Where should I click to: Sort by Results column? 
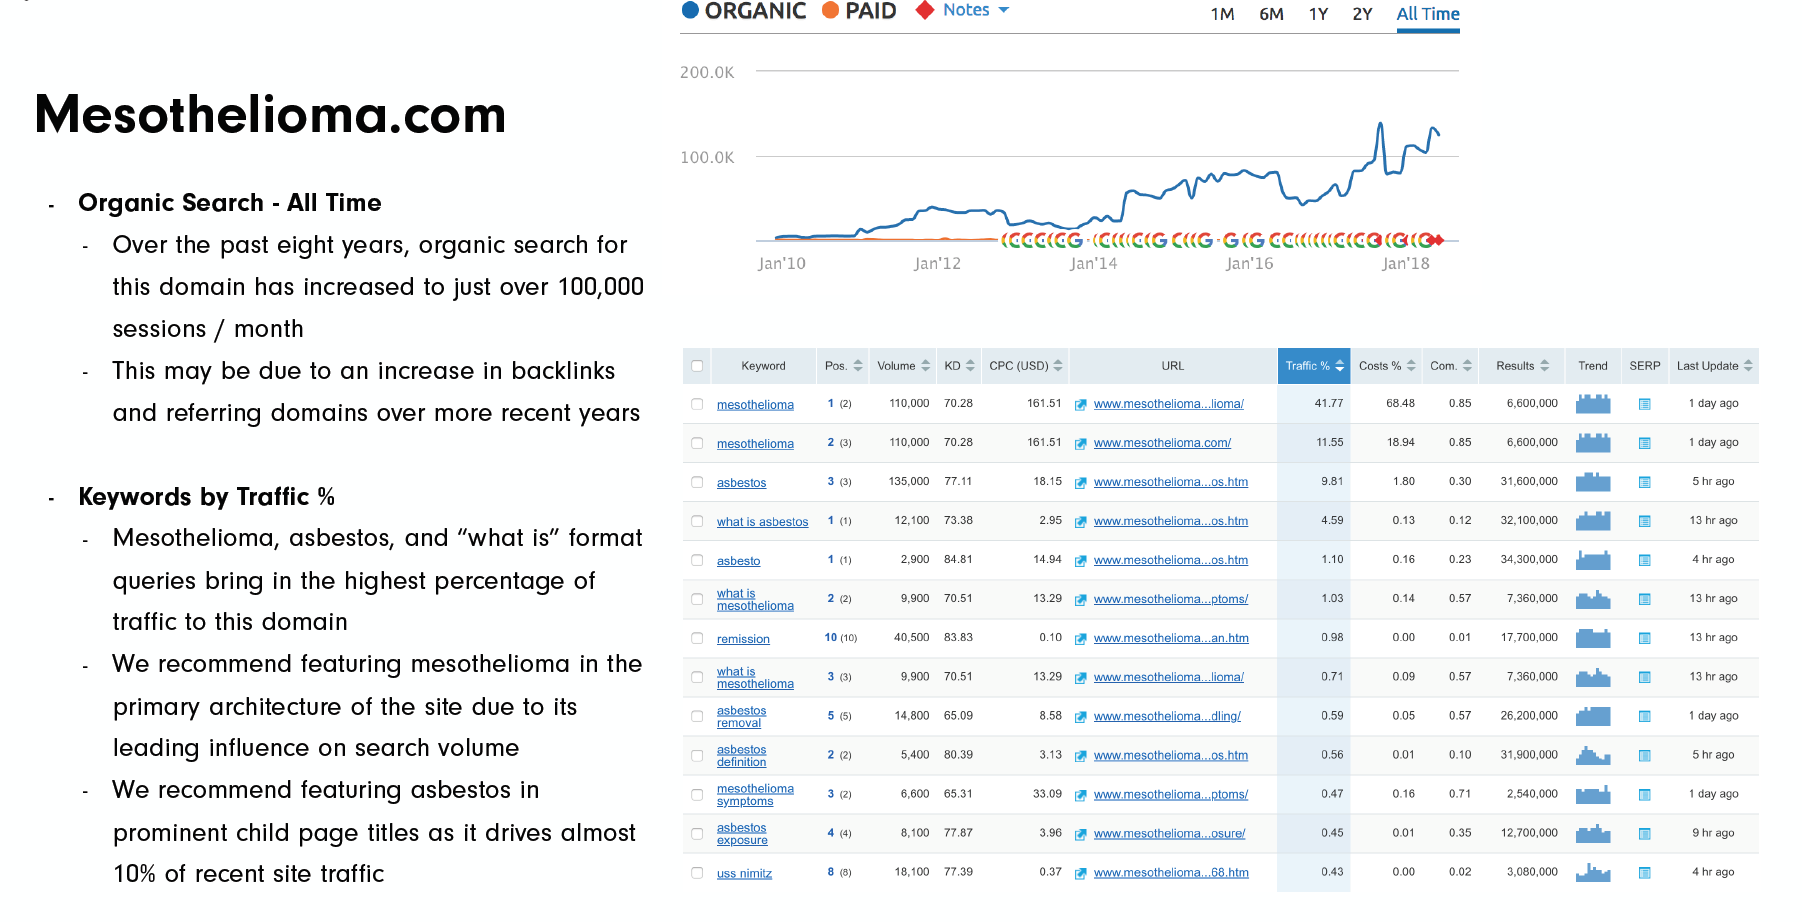[1522, 366]
